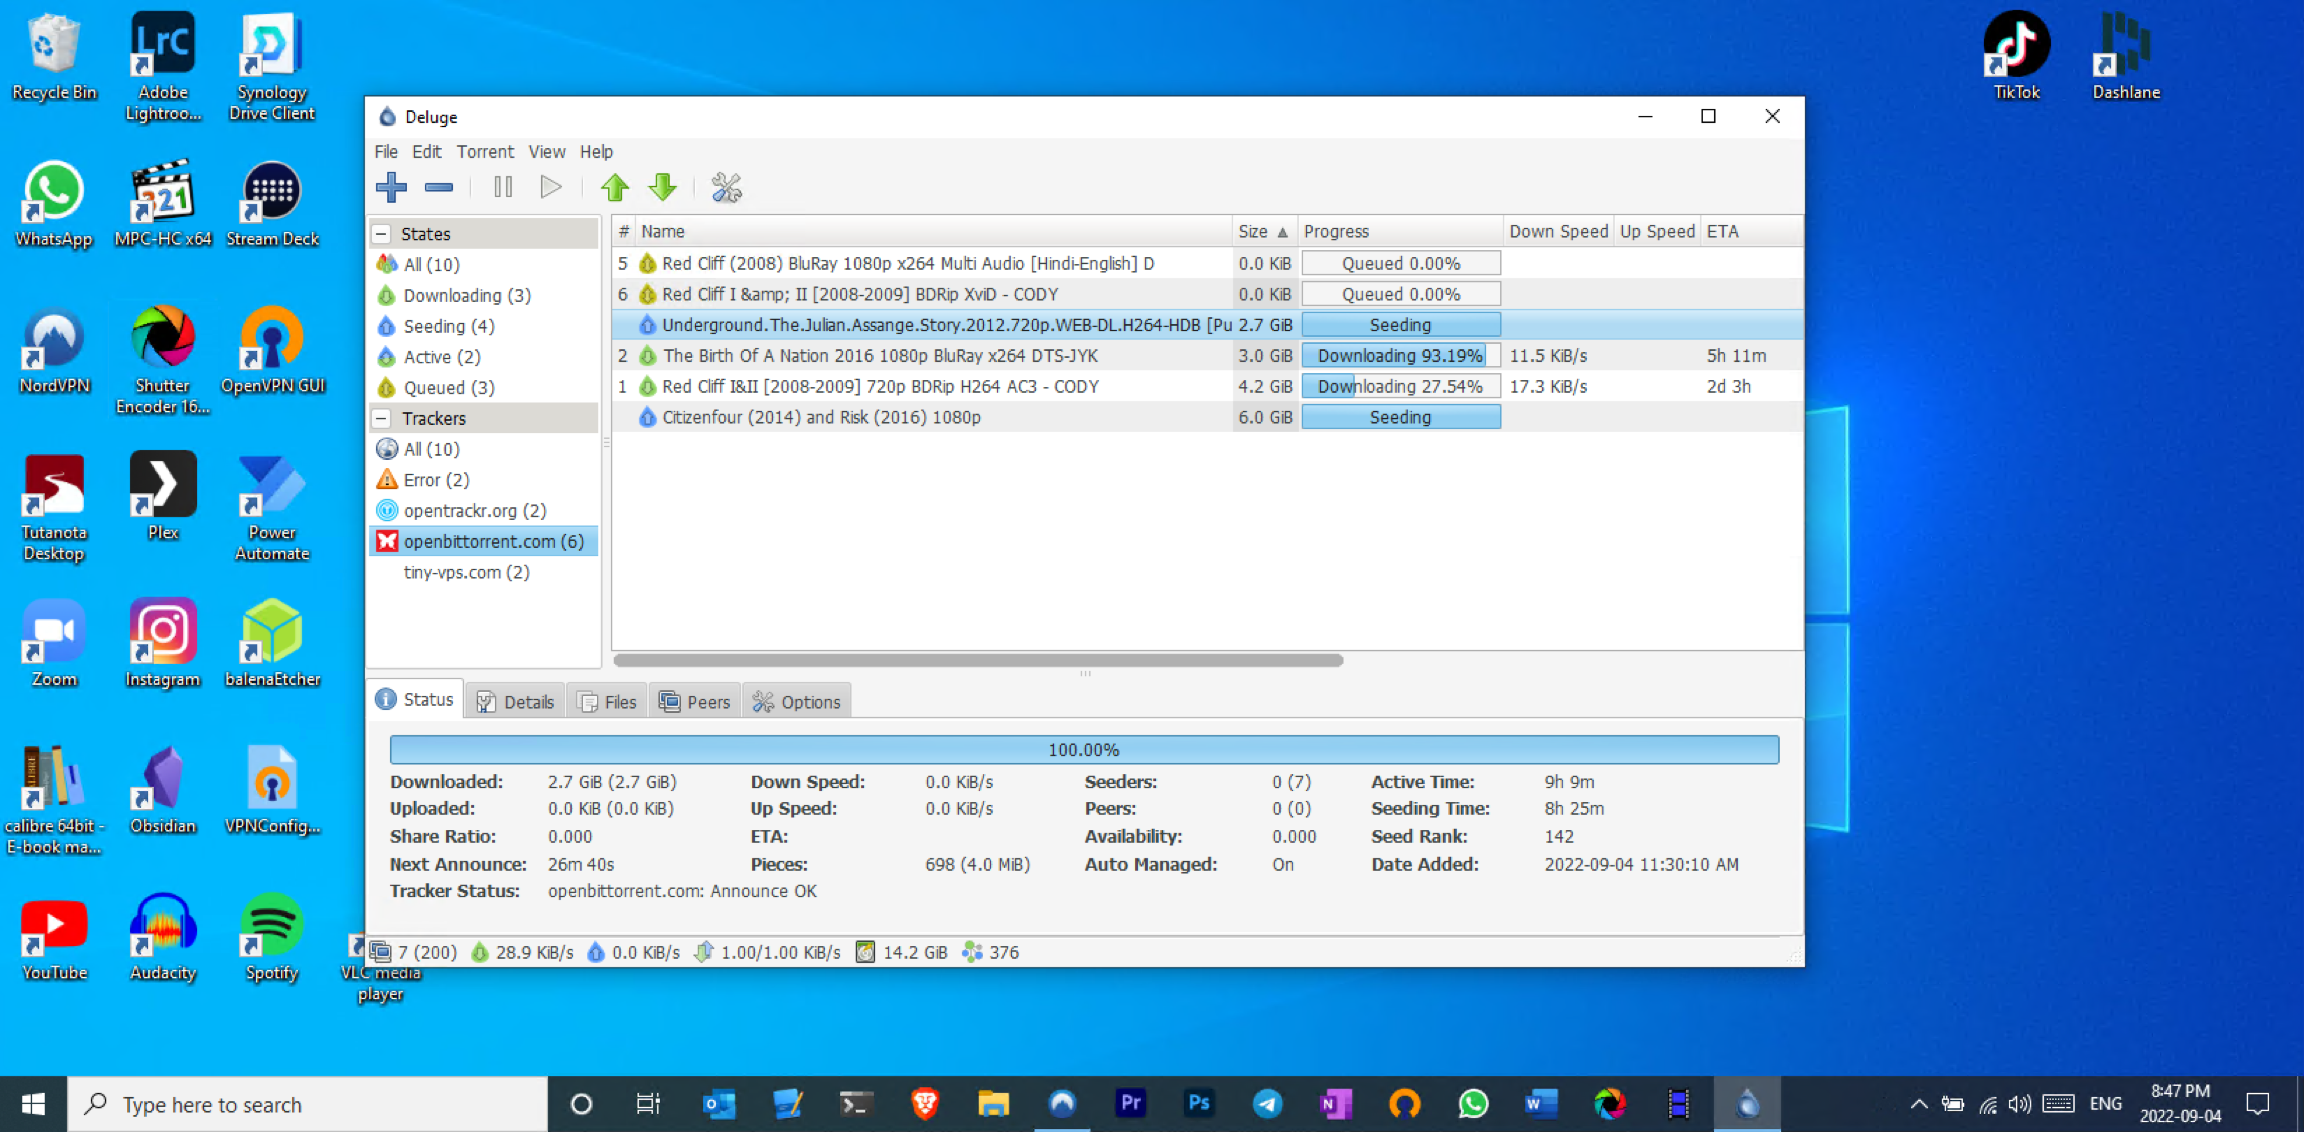The height and width of the screenshot is (1132, 2304).
Task: Sort by Down Speed column
Action: click(x=1558, y=232)
